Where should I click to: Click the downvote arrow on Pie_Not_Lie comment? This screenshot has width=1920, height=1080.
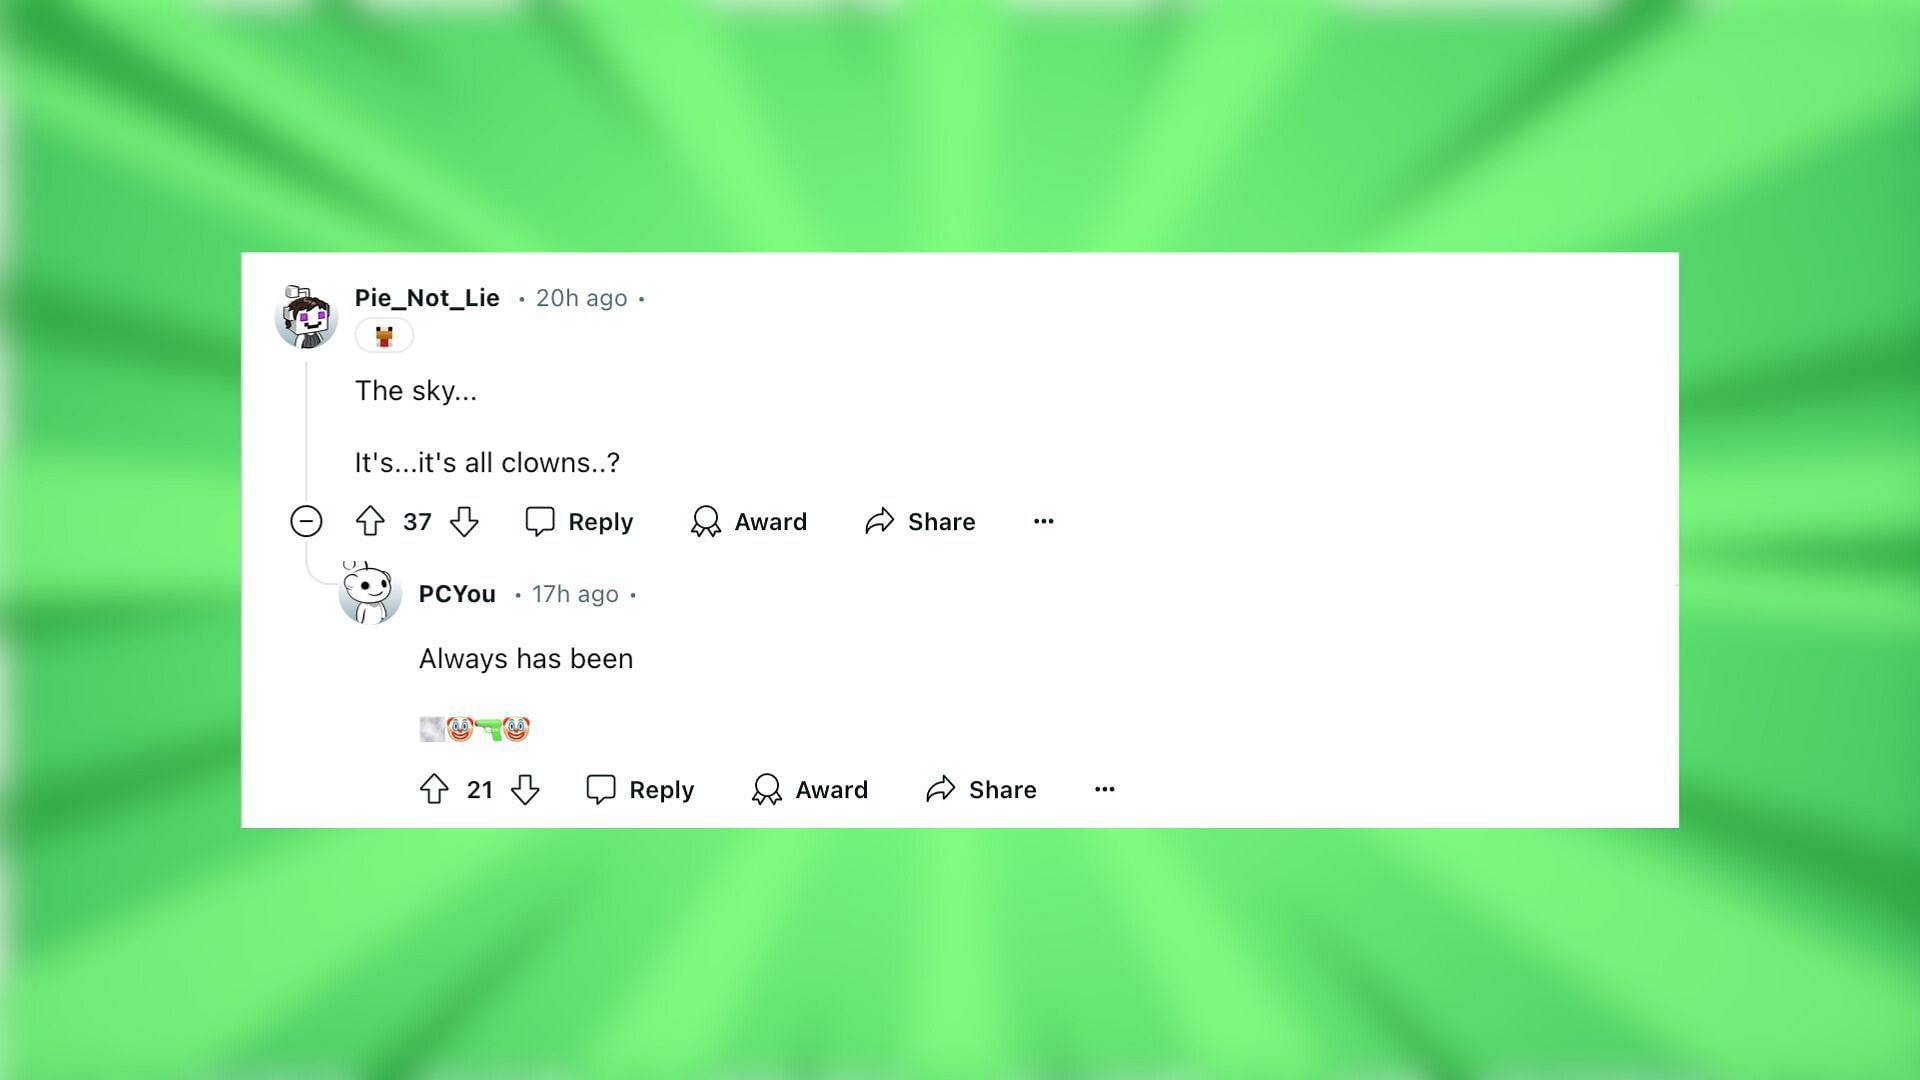465,521
